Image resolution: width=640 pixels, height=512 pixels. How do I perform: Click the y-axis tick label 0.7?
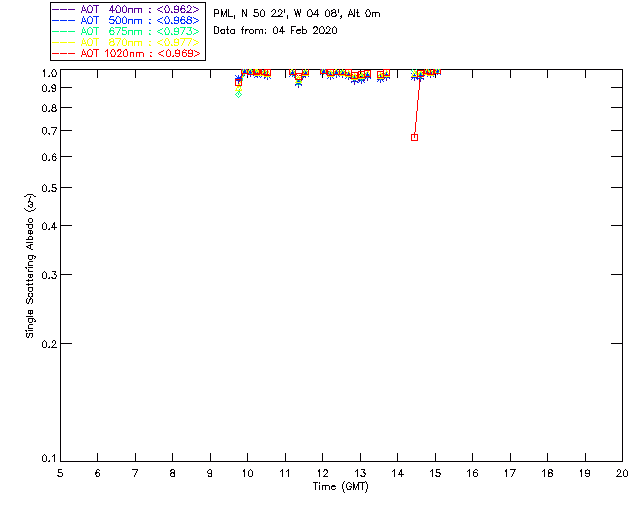[49, 131]
